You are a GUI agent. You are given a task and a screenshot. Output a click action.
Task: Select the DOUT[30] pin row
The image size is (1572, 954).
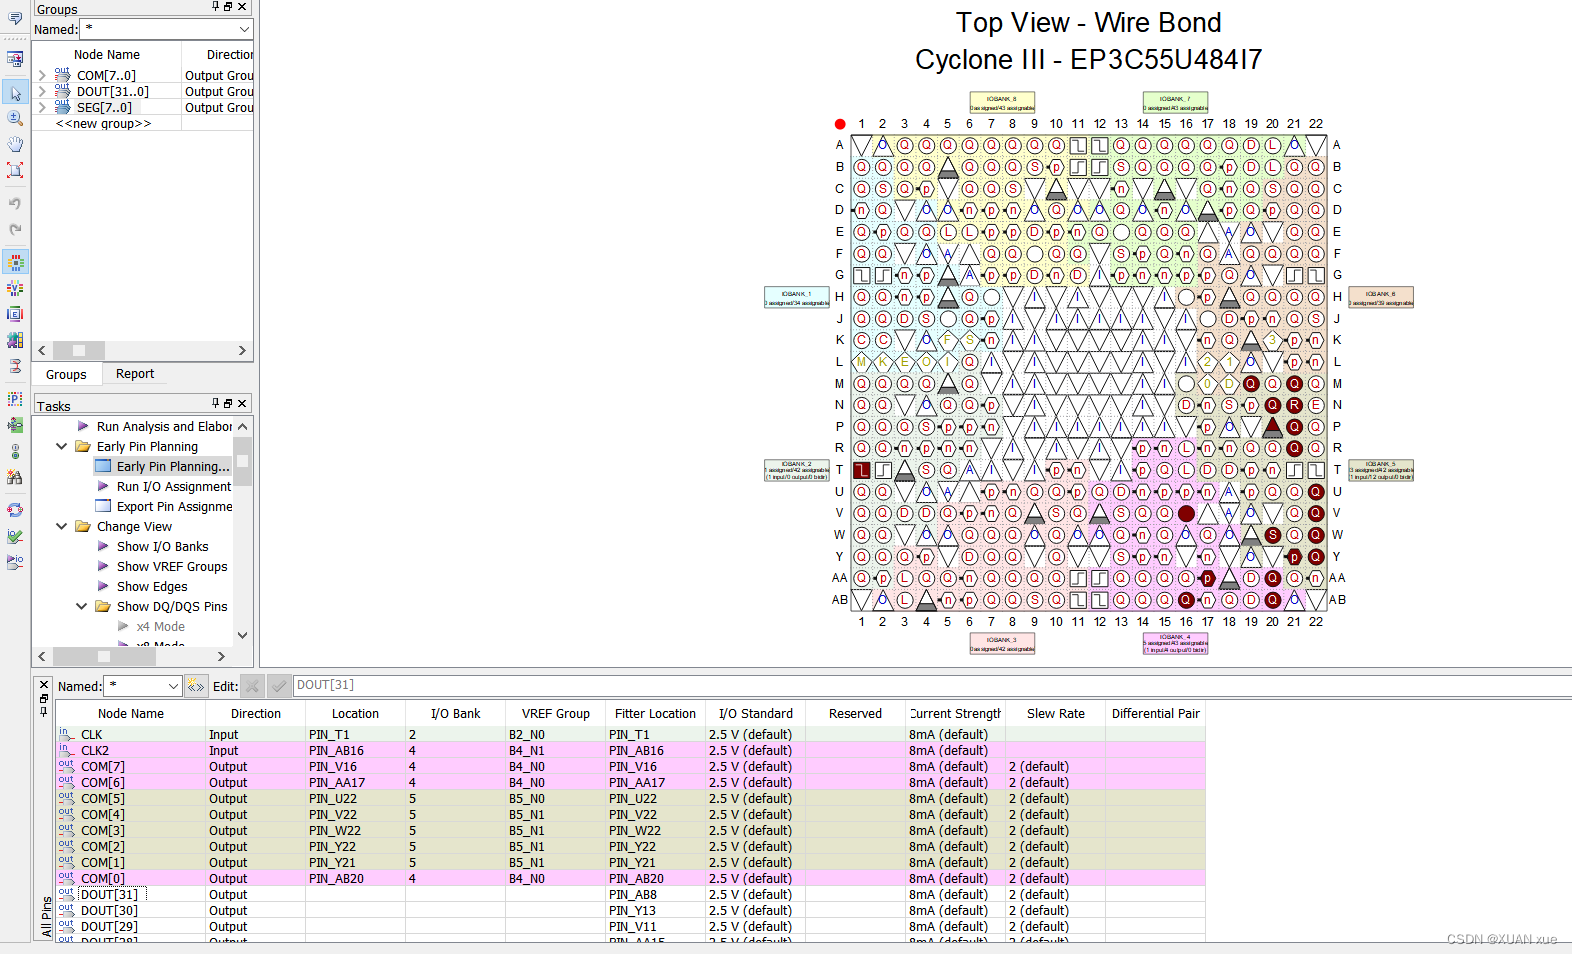pos(630,910)
